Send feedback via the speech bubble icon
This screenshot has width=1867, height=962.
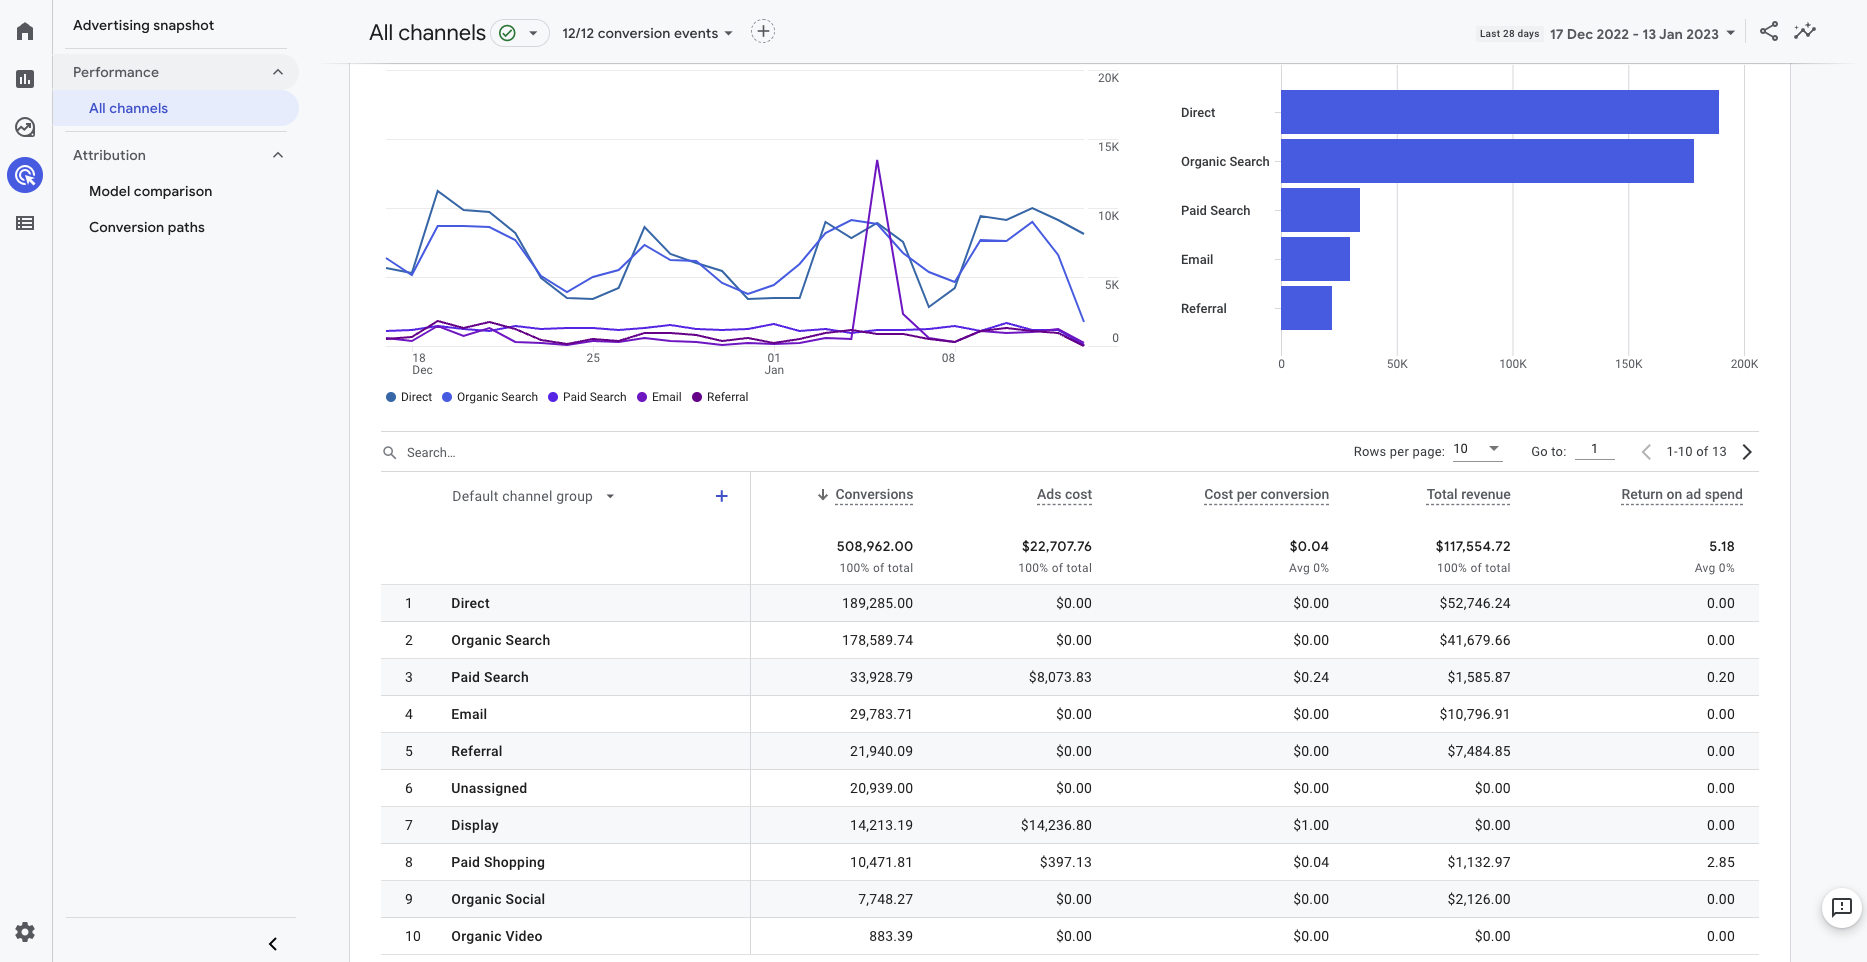click(x=1841, y=908)
